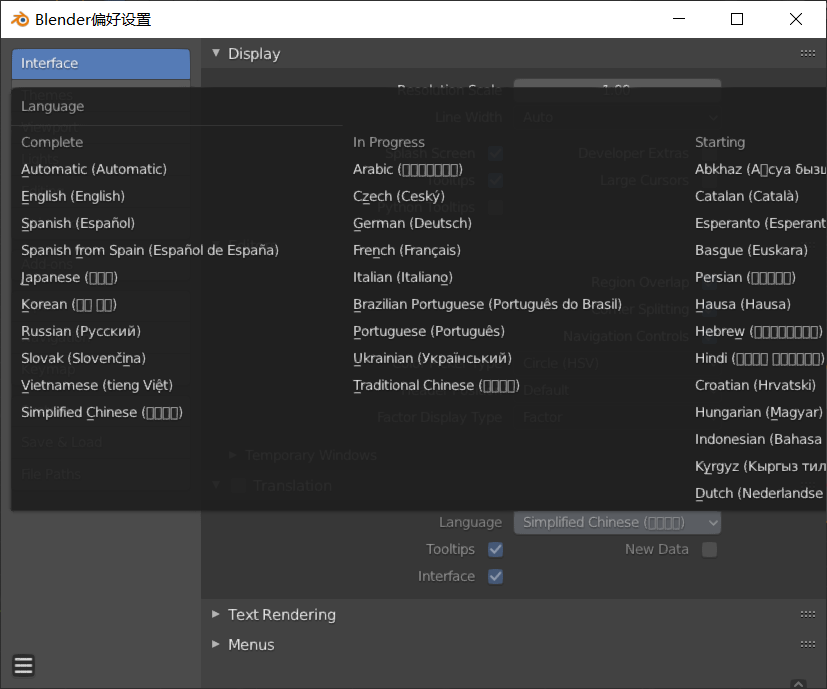This screenshot has height=689, width=827.
Task: Choose Ukrainian (Український) language
Action: [x=432, y=358]
